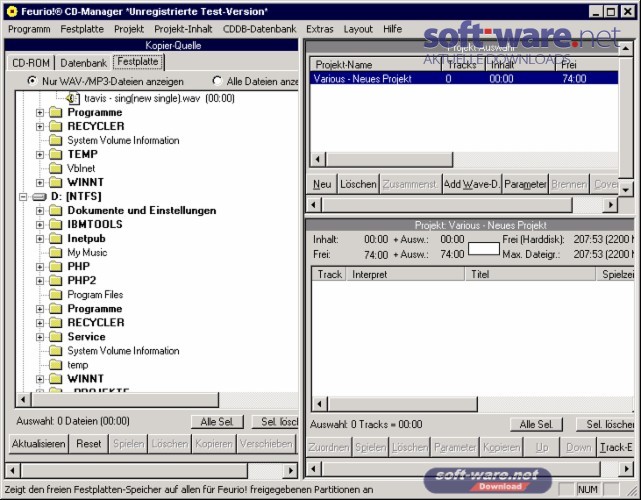
Task: Select the Festplatte tab
Action: pyautogui.click(x=138, y=62)
